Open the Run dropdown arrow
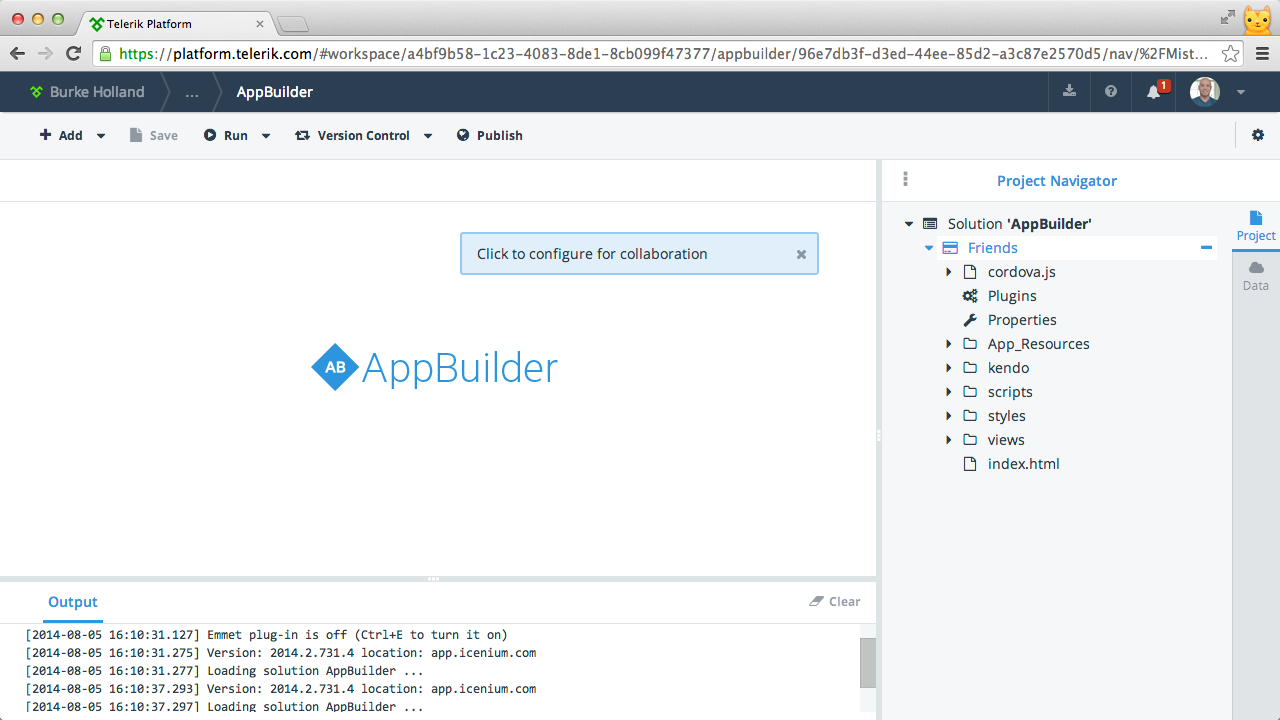The width and height of the screenshot is (1280, 720). pos(266,136)
